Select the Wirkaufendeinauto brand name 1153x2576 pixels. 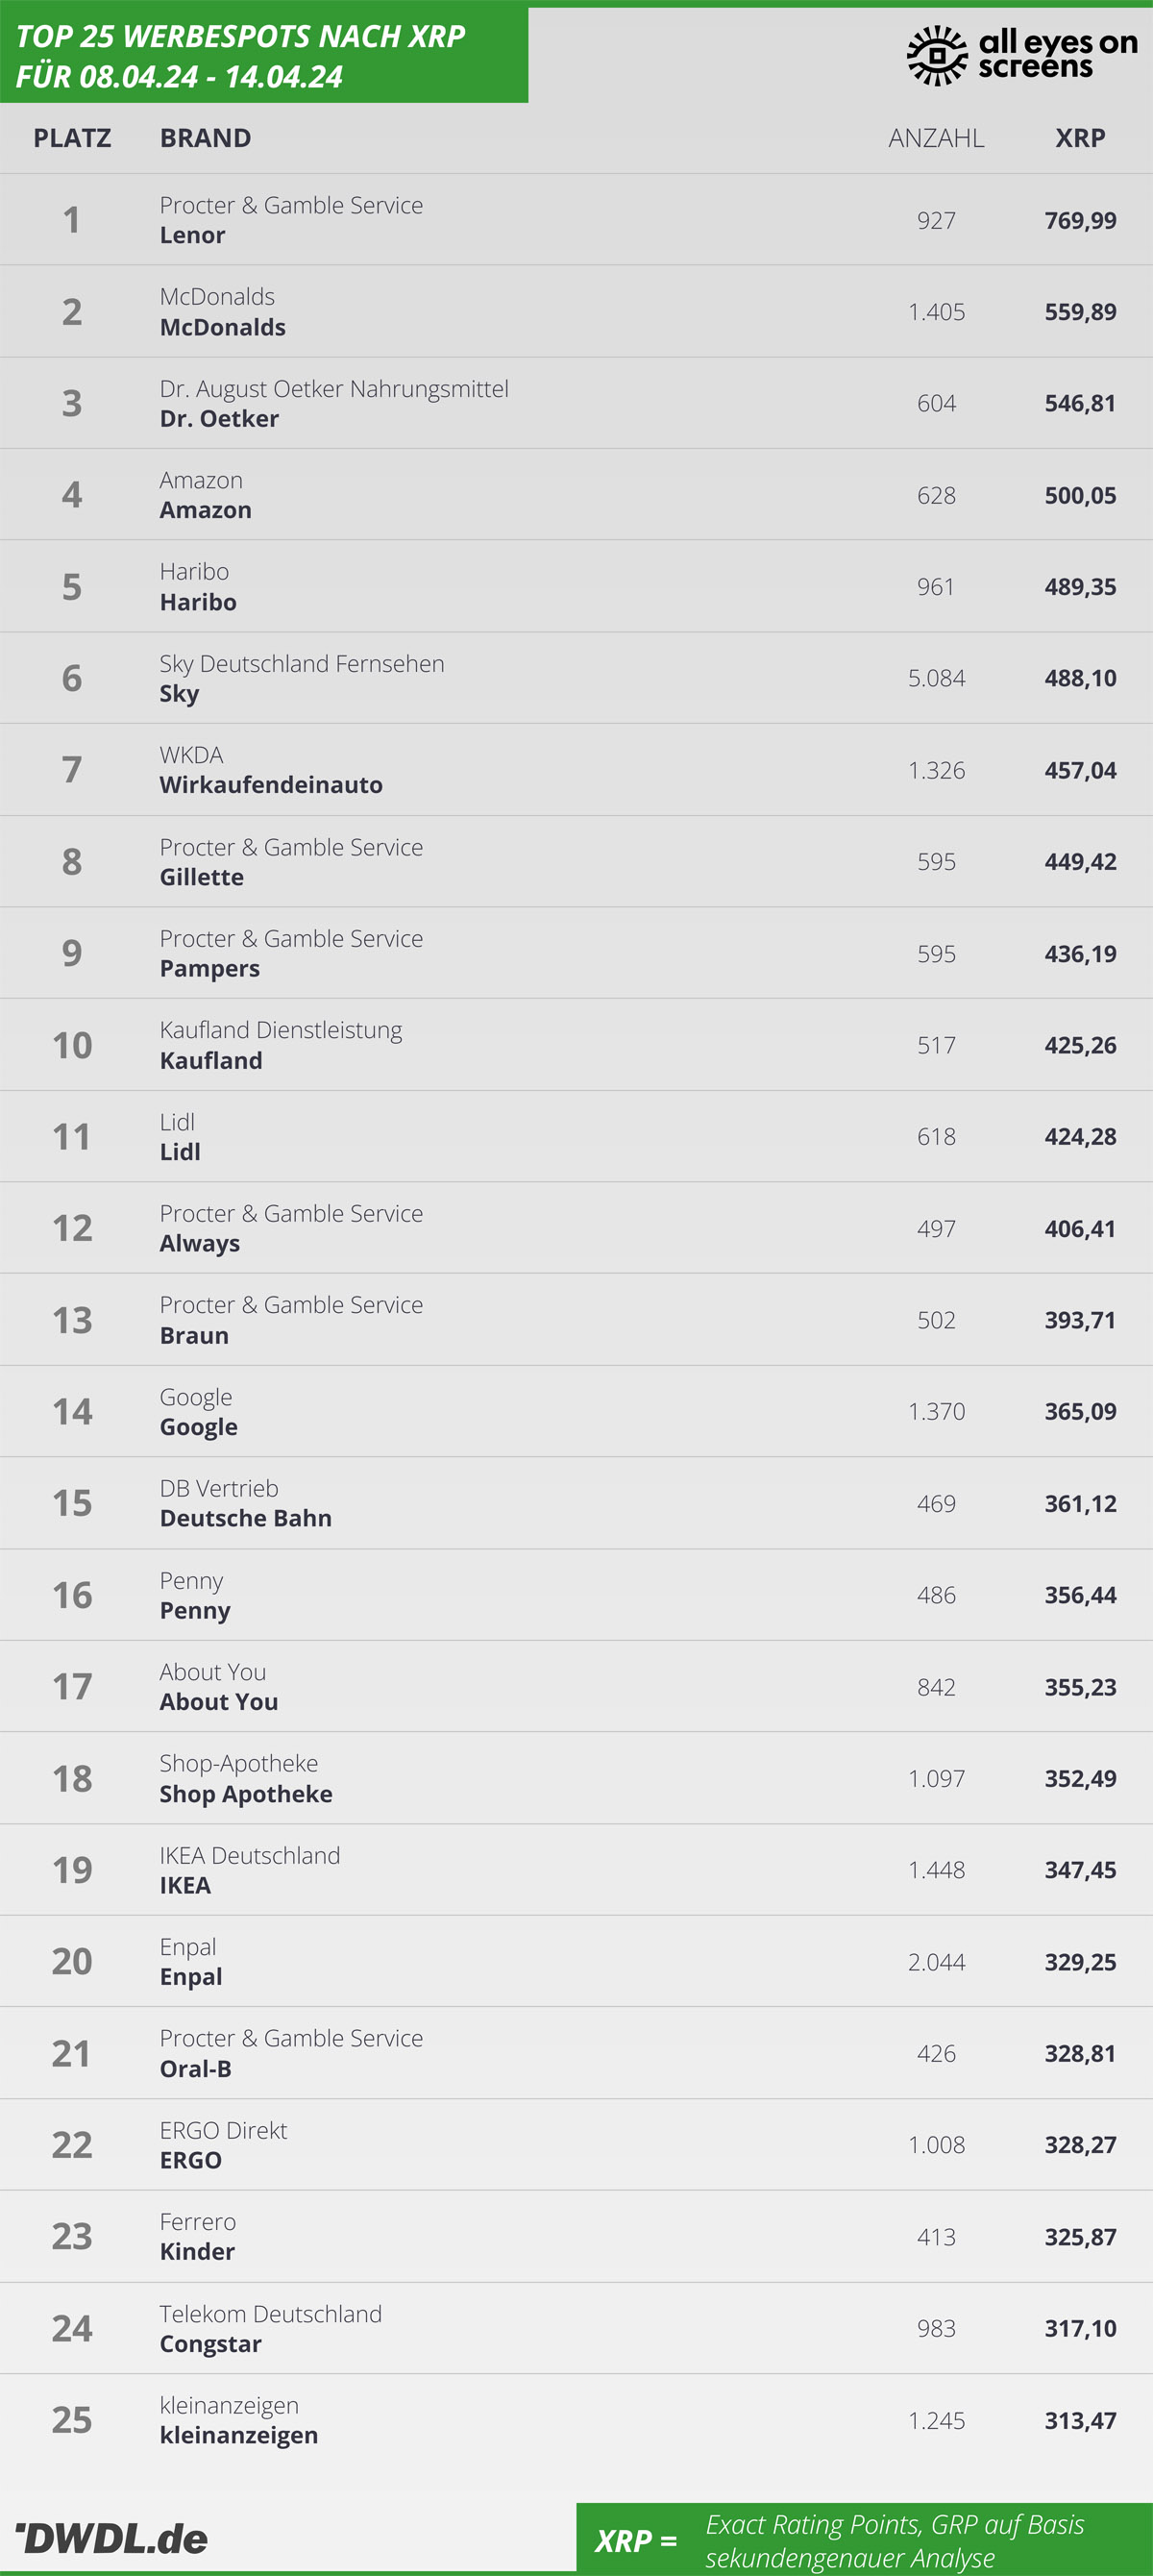point(271,785)
